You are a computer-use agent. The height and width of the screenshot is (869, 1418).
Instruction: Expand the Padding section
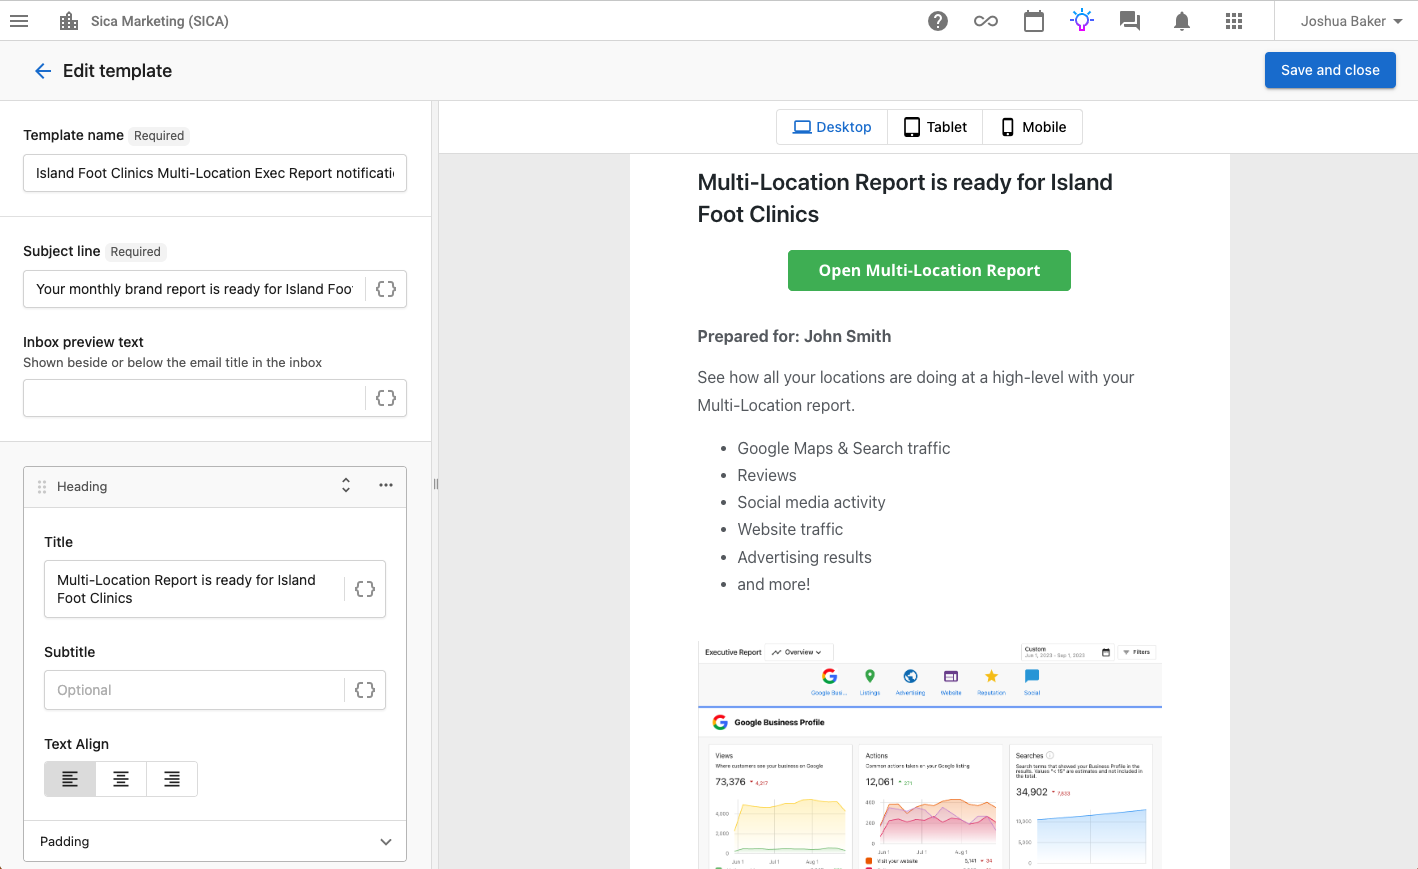pyautogui.click(x=215, y=841)
